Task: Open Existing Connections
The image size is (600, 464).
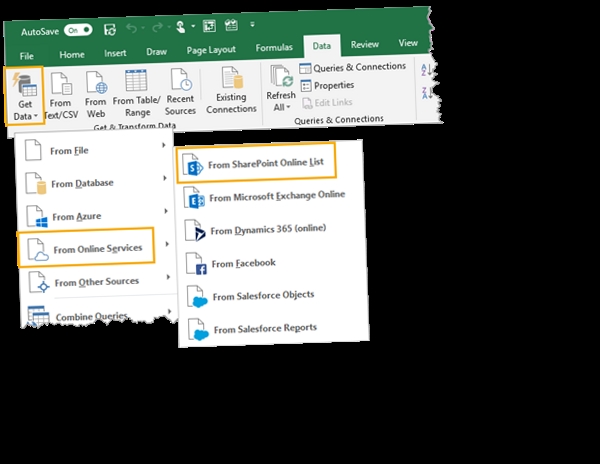Action: [x=231, y=90]
